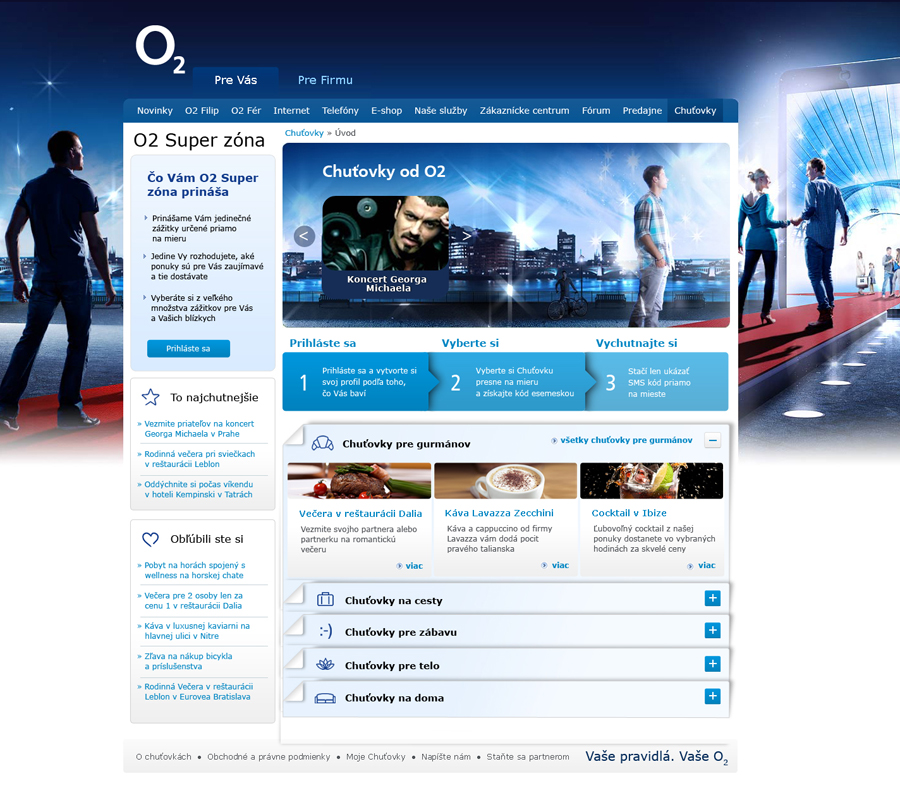Viewport: 900px width, 800px height.
Task: Open the E-shop menu item
Action: point(386,111)
